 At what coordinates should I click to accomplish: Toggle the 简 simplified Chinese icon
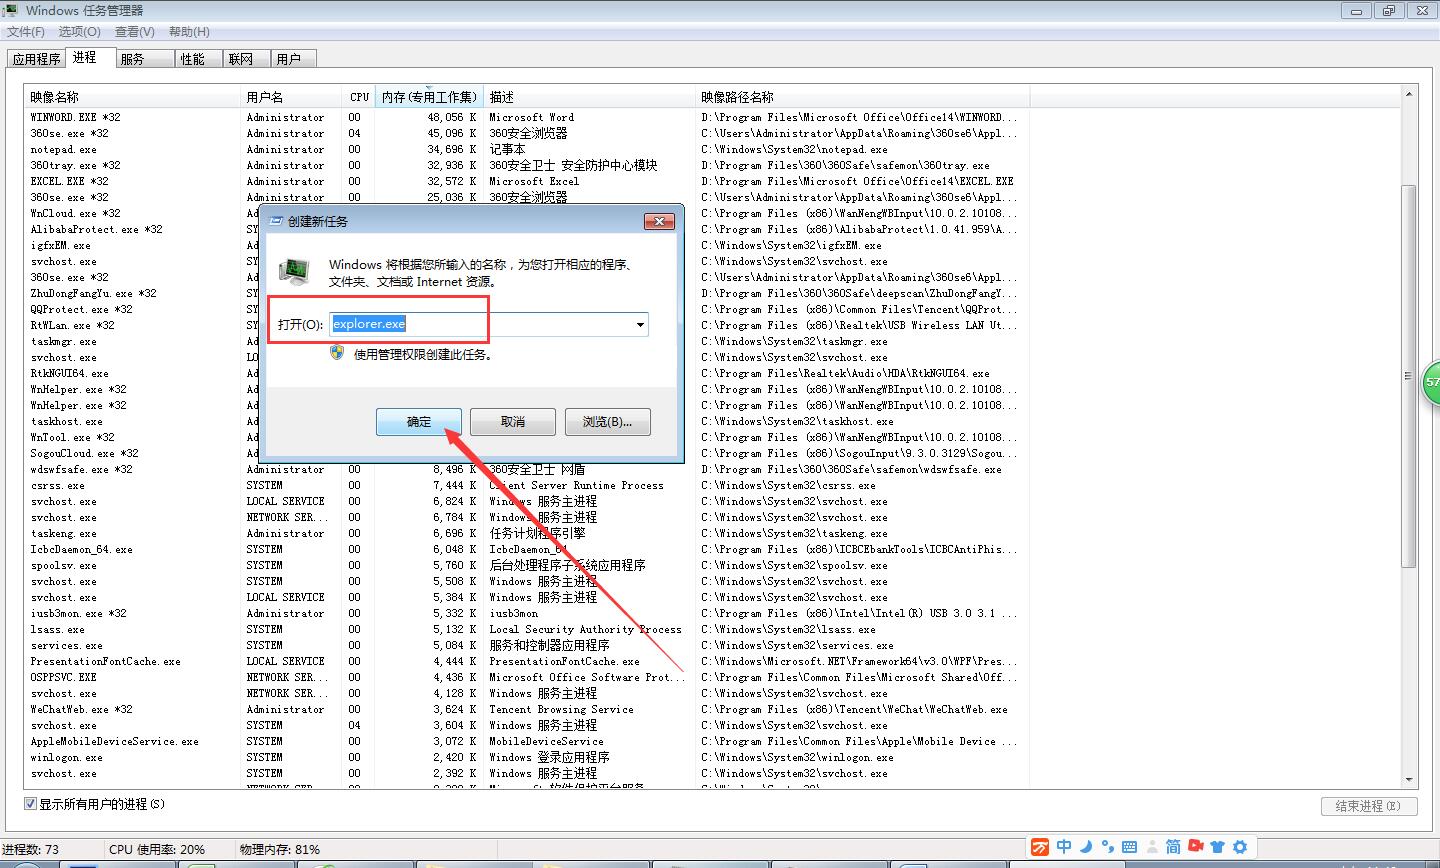pyautogui.click(x=1173, y=847)
